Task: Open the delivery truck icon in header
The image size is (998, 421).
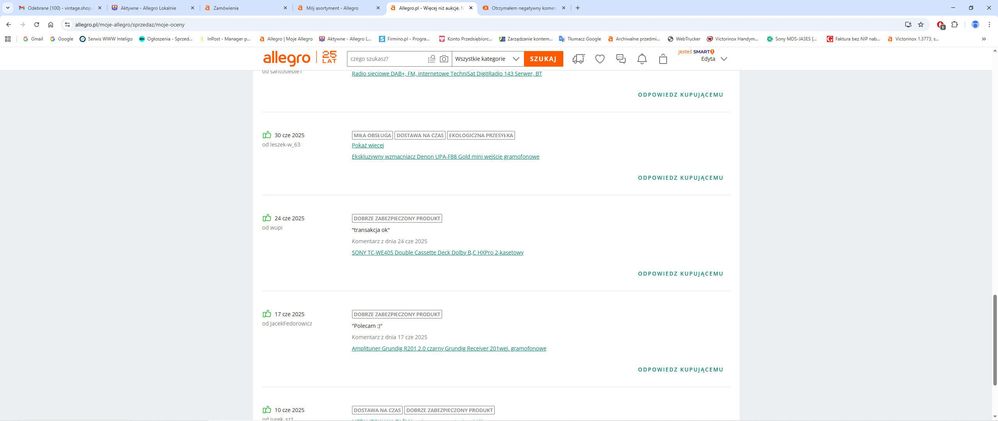Action: tap(578, 59)
